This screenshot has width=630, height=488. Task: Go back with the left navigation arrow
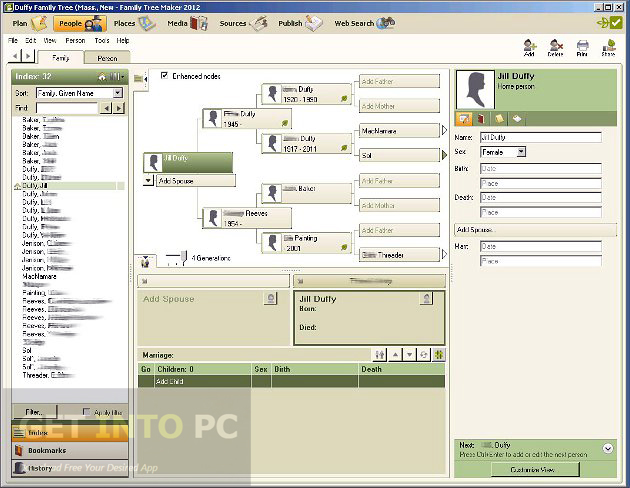(x=15, y=56)
